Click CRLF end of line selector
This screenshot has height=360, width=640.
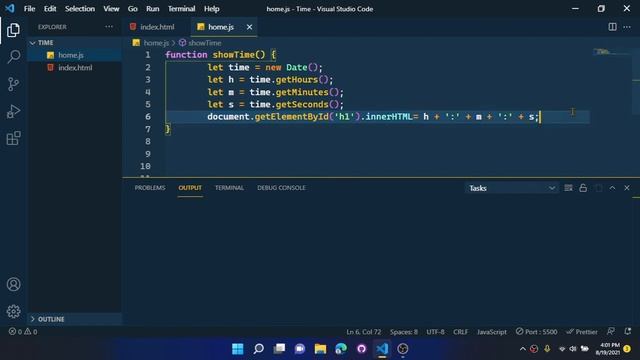pos(461,331)
